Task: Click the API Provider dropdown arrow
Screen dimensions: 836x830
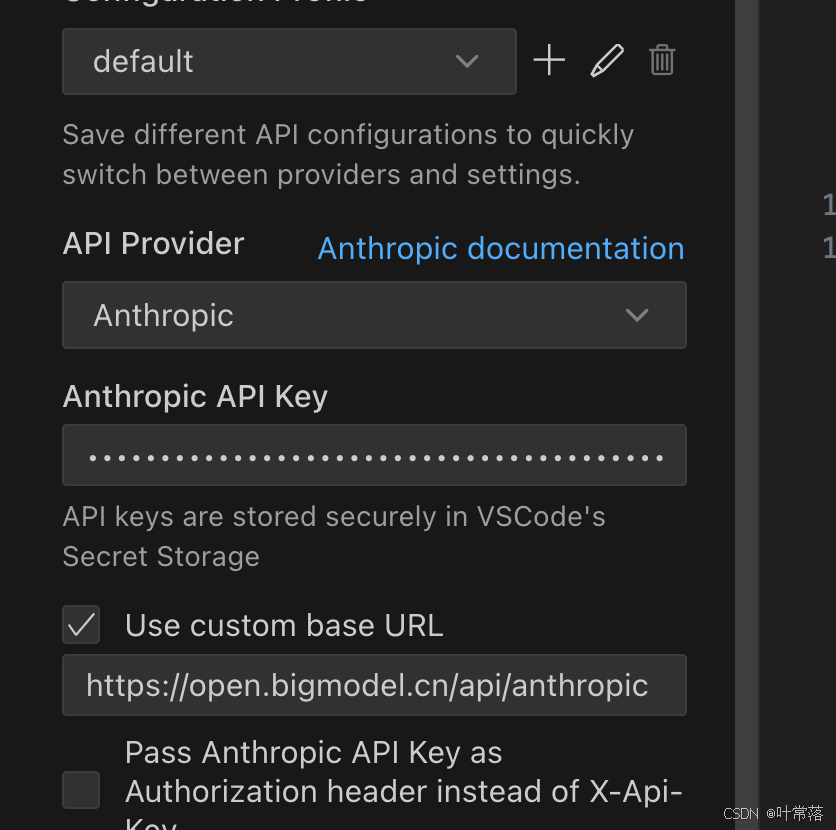Action: pyautogui.click(x=637, y=315)
